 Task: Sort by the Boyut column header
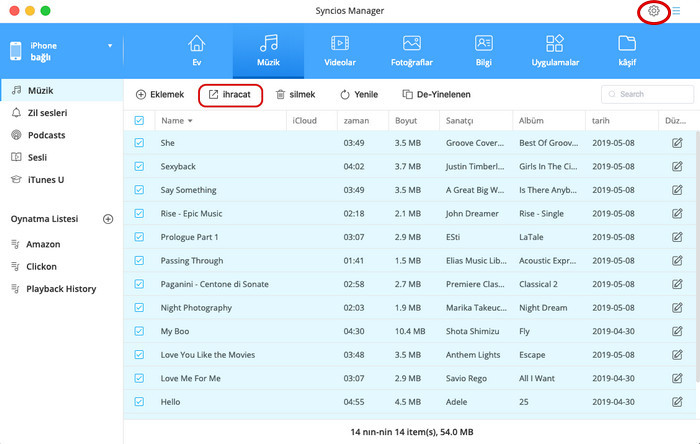click(414, 120)
